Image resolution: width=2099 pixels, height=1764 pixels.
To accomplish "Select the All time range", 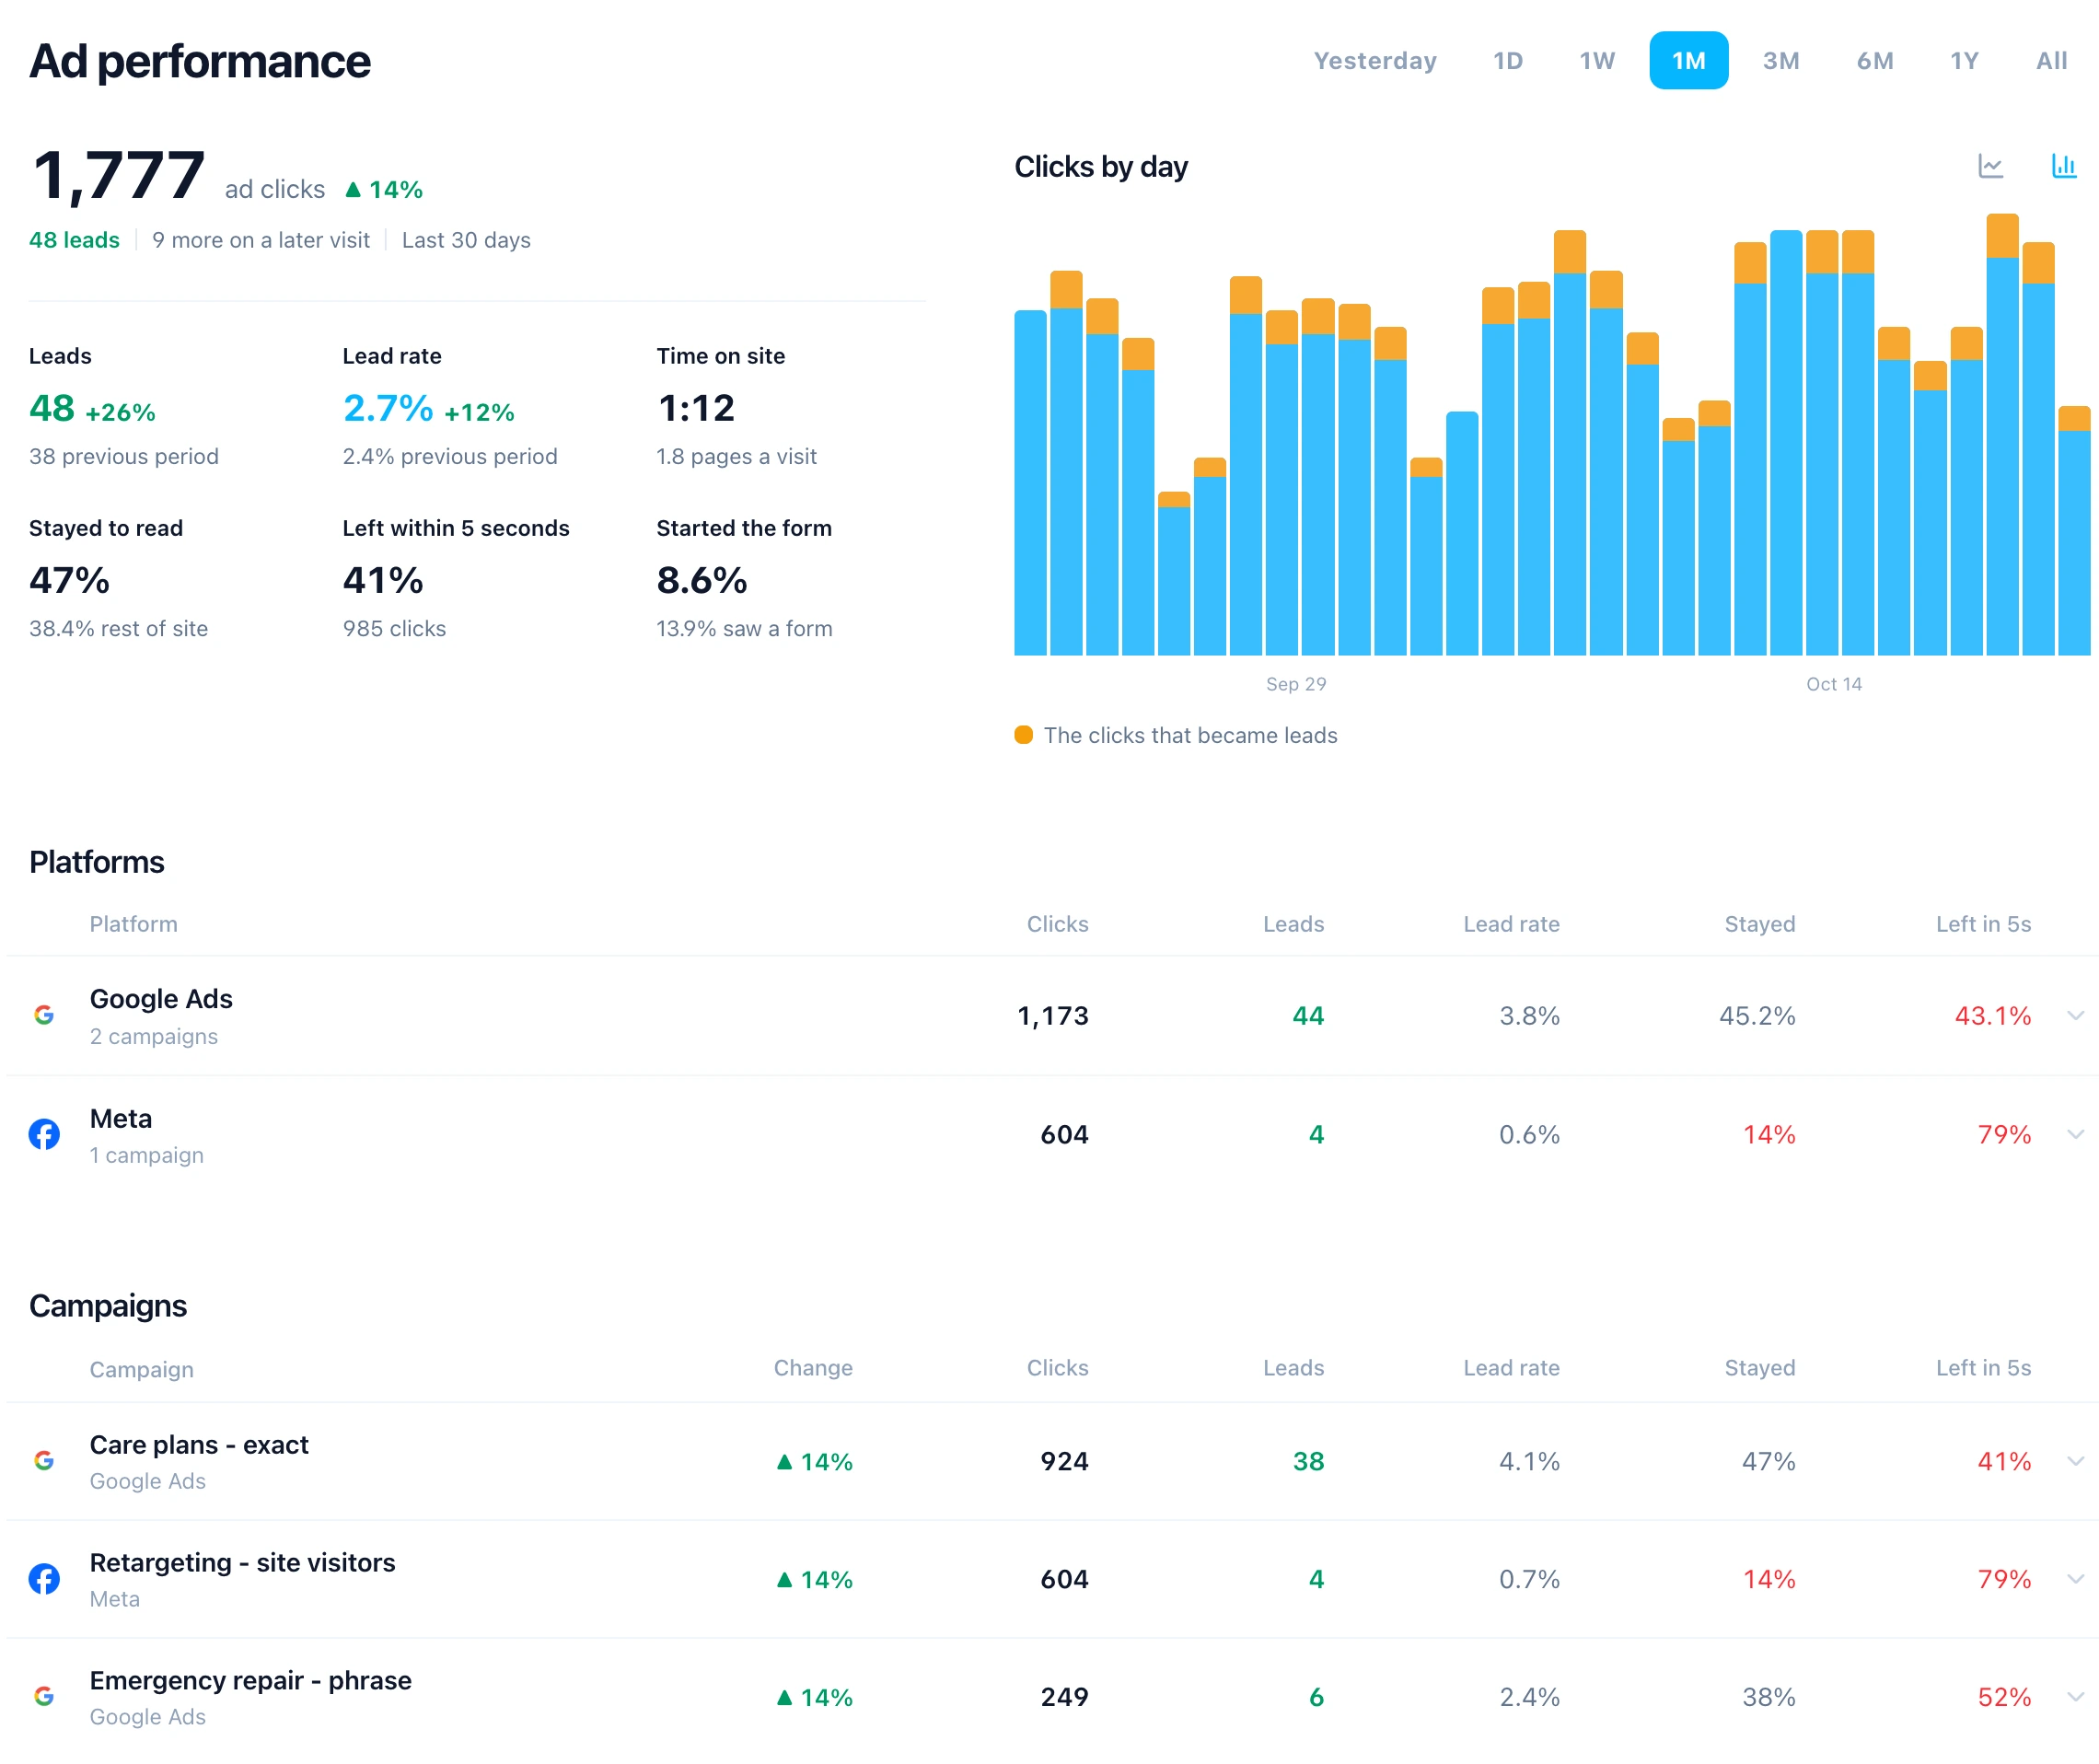I will click(x=2051, y=61).
